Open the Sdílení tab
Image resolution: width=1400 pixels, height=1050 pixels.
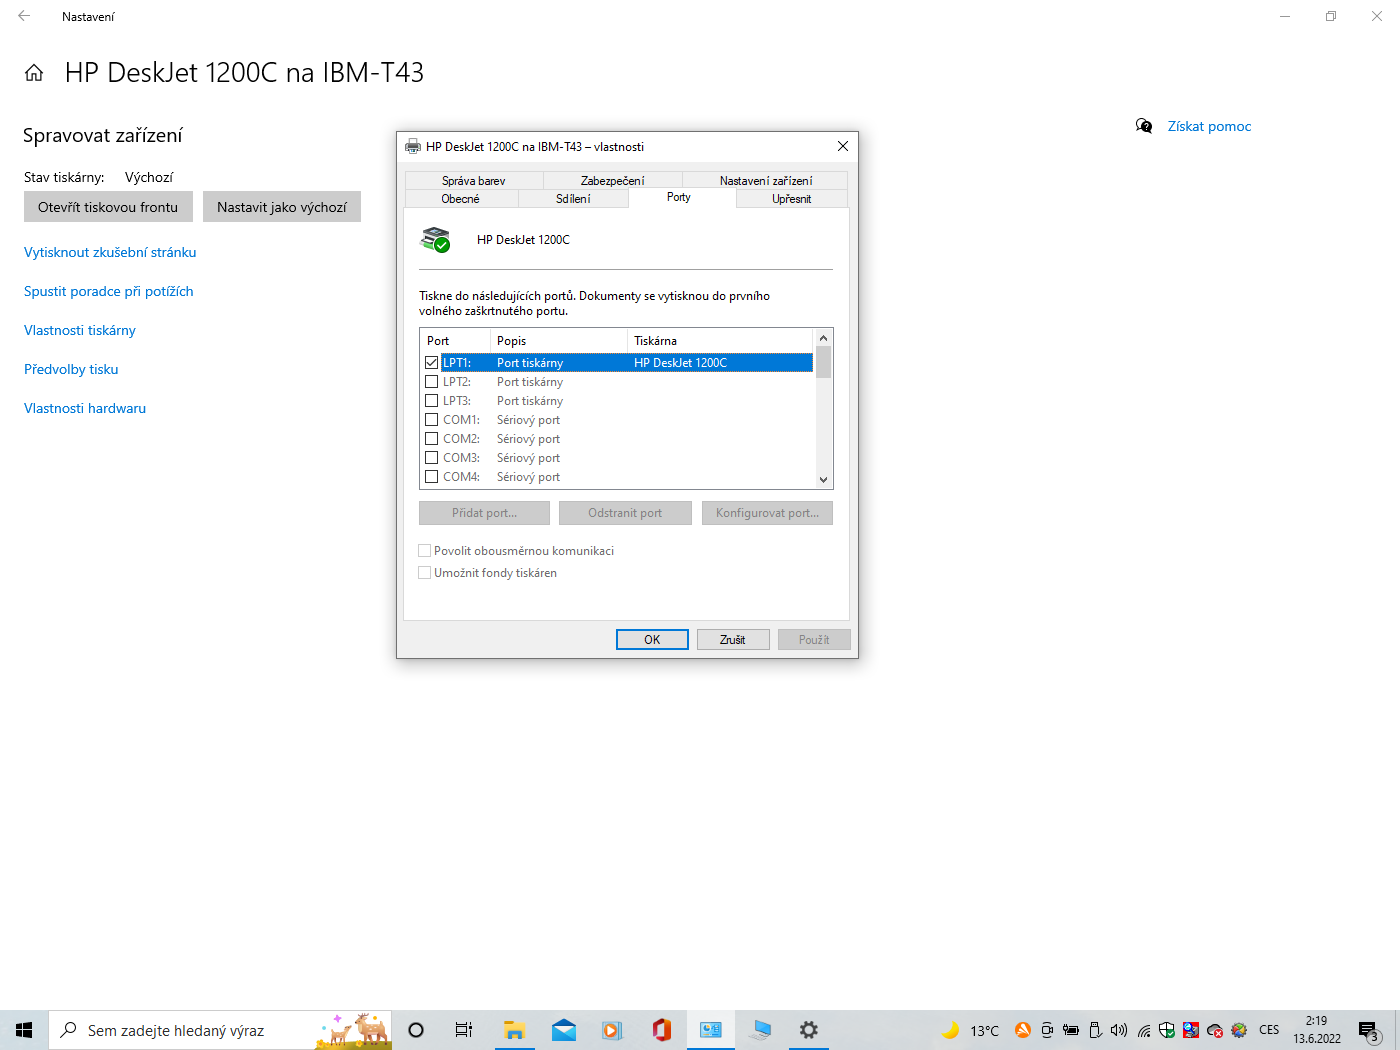(574, 199)
